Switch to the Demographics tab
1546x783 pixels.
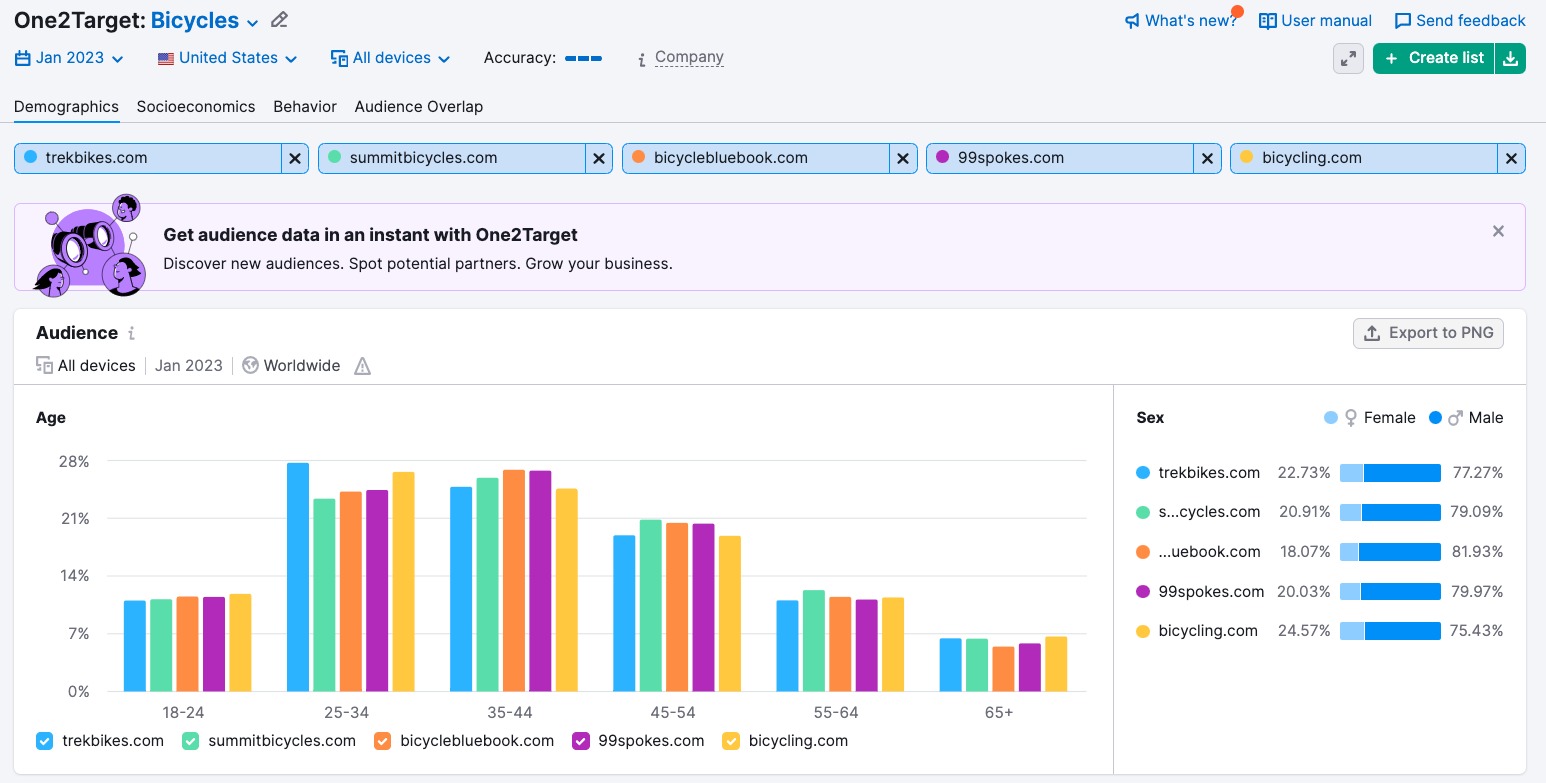tap(66, 107)
